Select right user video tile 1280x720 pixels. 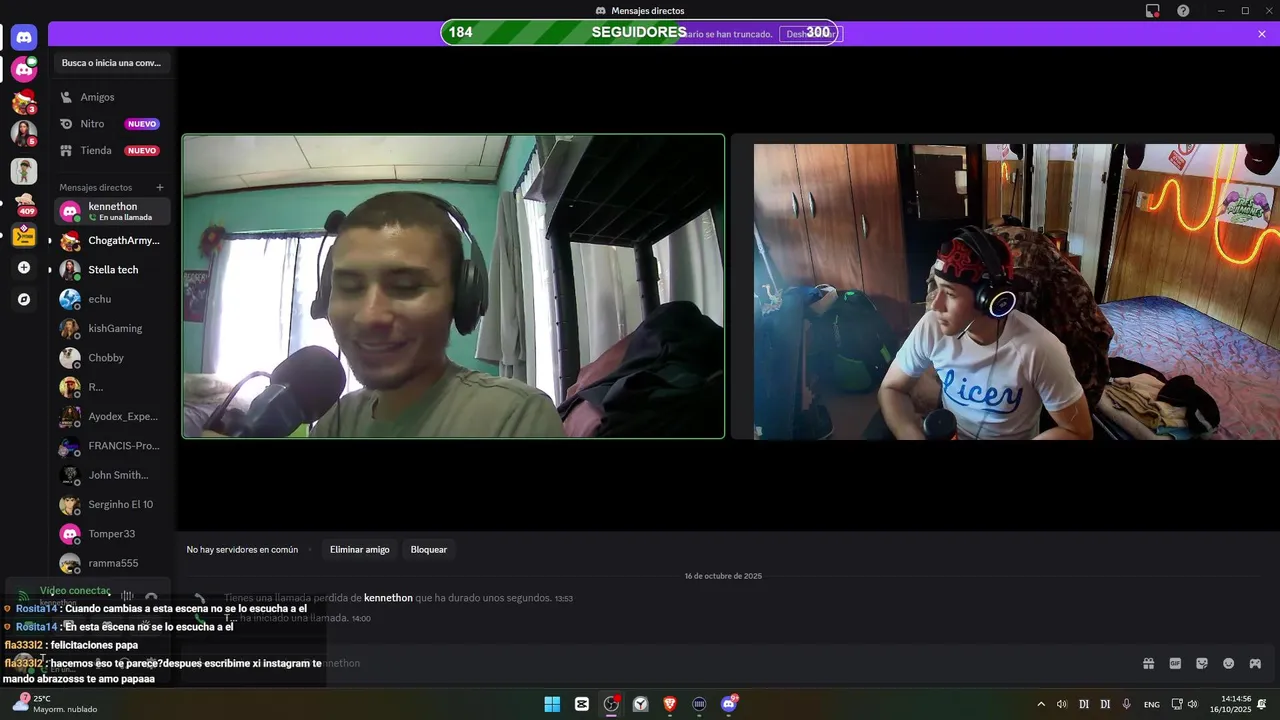1005,286
